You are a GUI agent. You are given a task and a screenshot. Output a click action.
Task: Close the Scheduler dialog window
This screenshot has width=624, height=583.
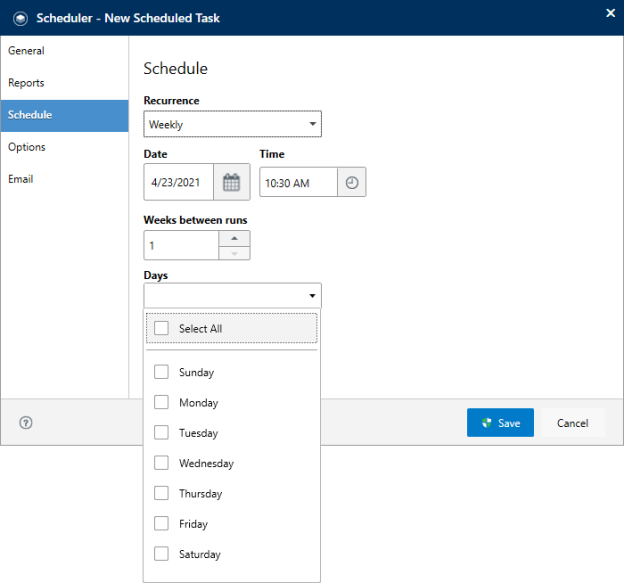tap(610, 13)
